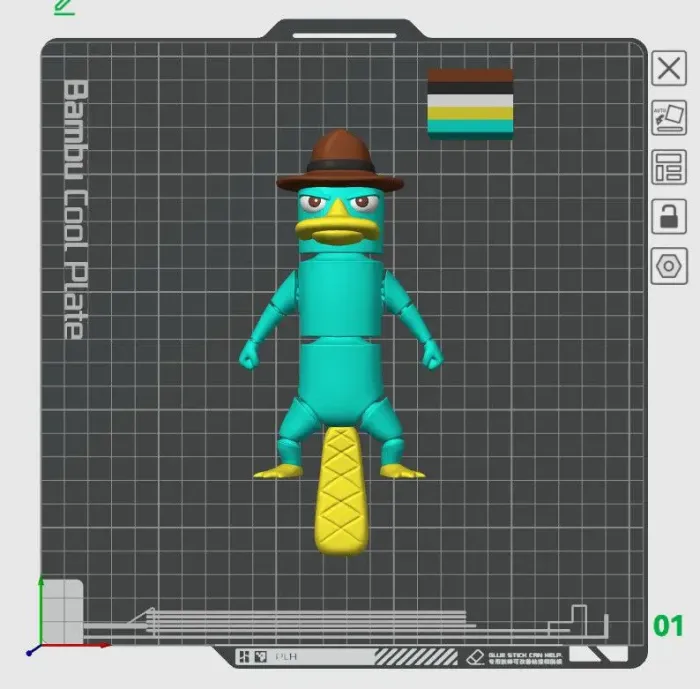Click the axis origin gizmo
700x689 pixels.
(x=39, y=645)
